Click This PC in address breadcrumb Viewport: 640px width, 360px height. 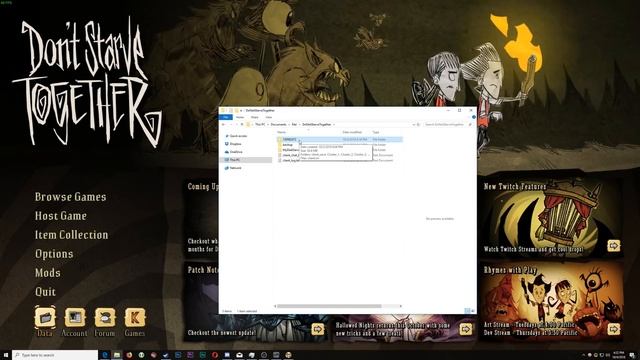click(x=260, y=124)
